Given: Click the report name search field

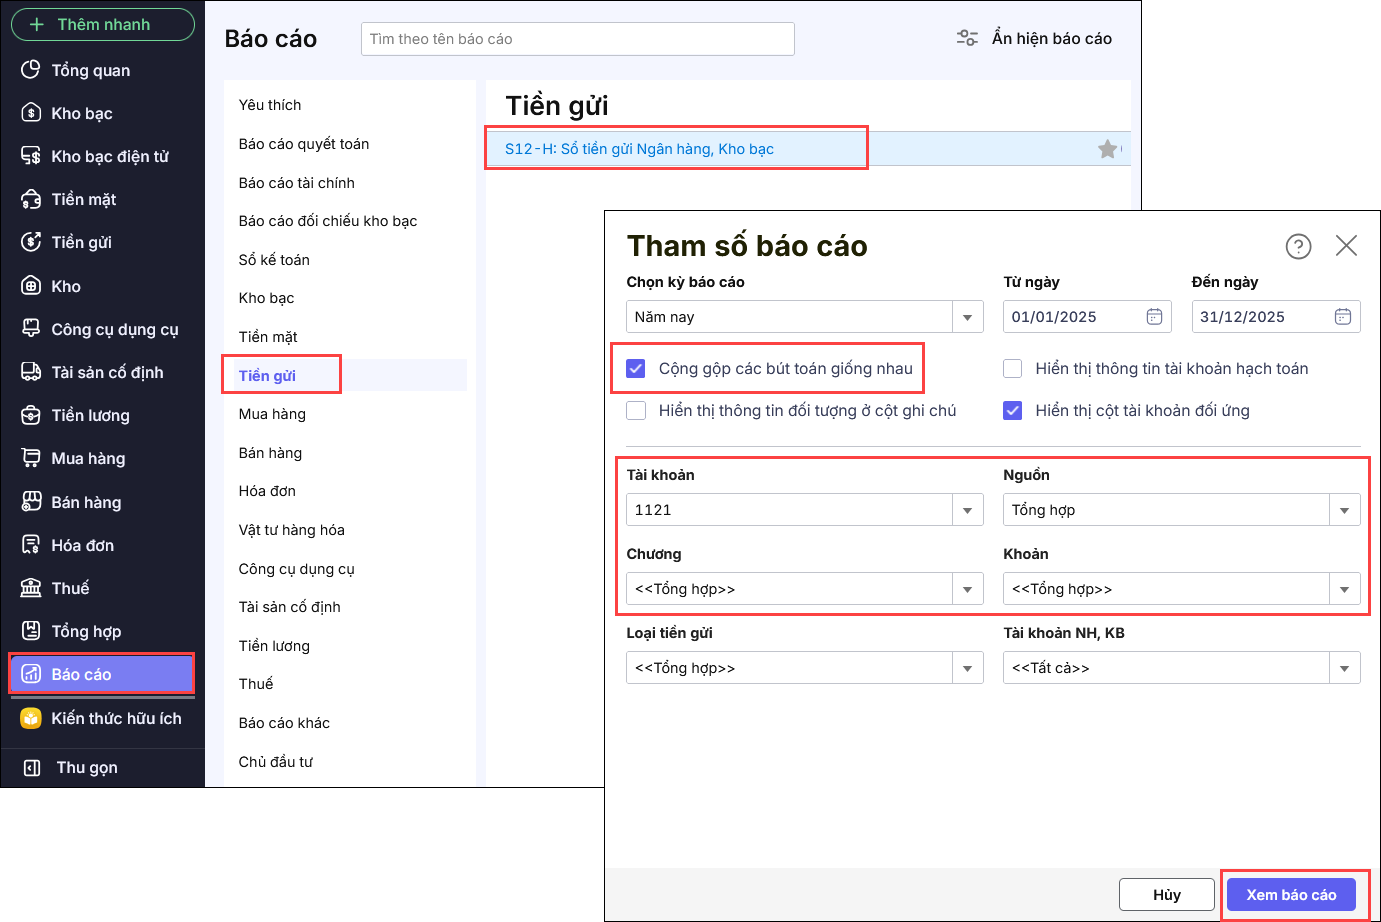Looking at the screenshot, I should coord(577,39).
